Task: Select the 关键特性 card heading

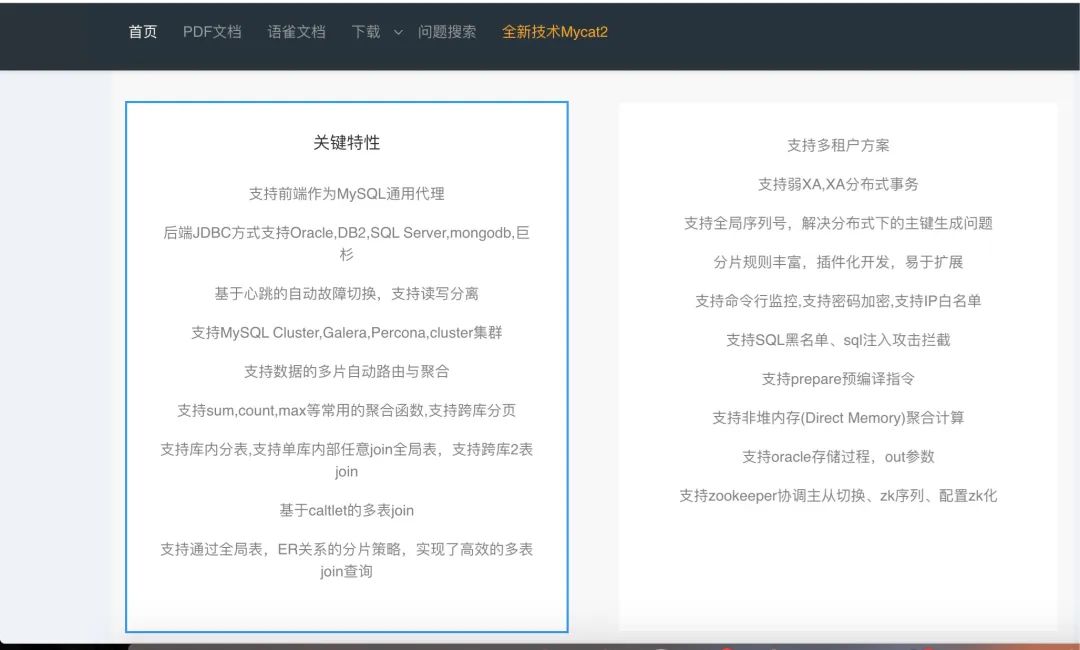Action: (347, 143)
